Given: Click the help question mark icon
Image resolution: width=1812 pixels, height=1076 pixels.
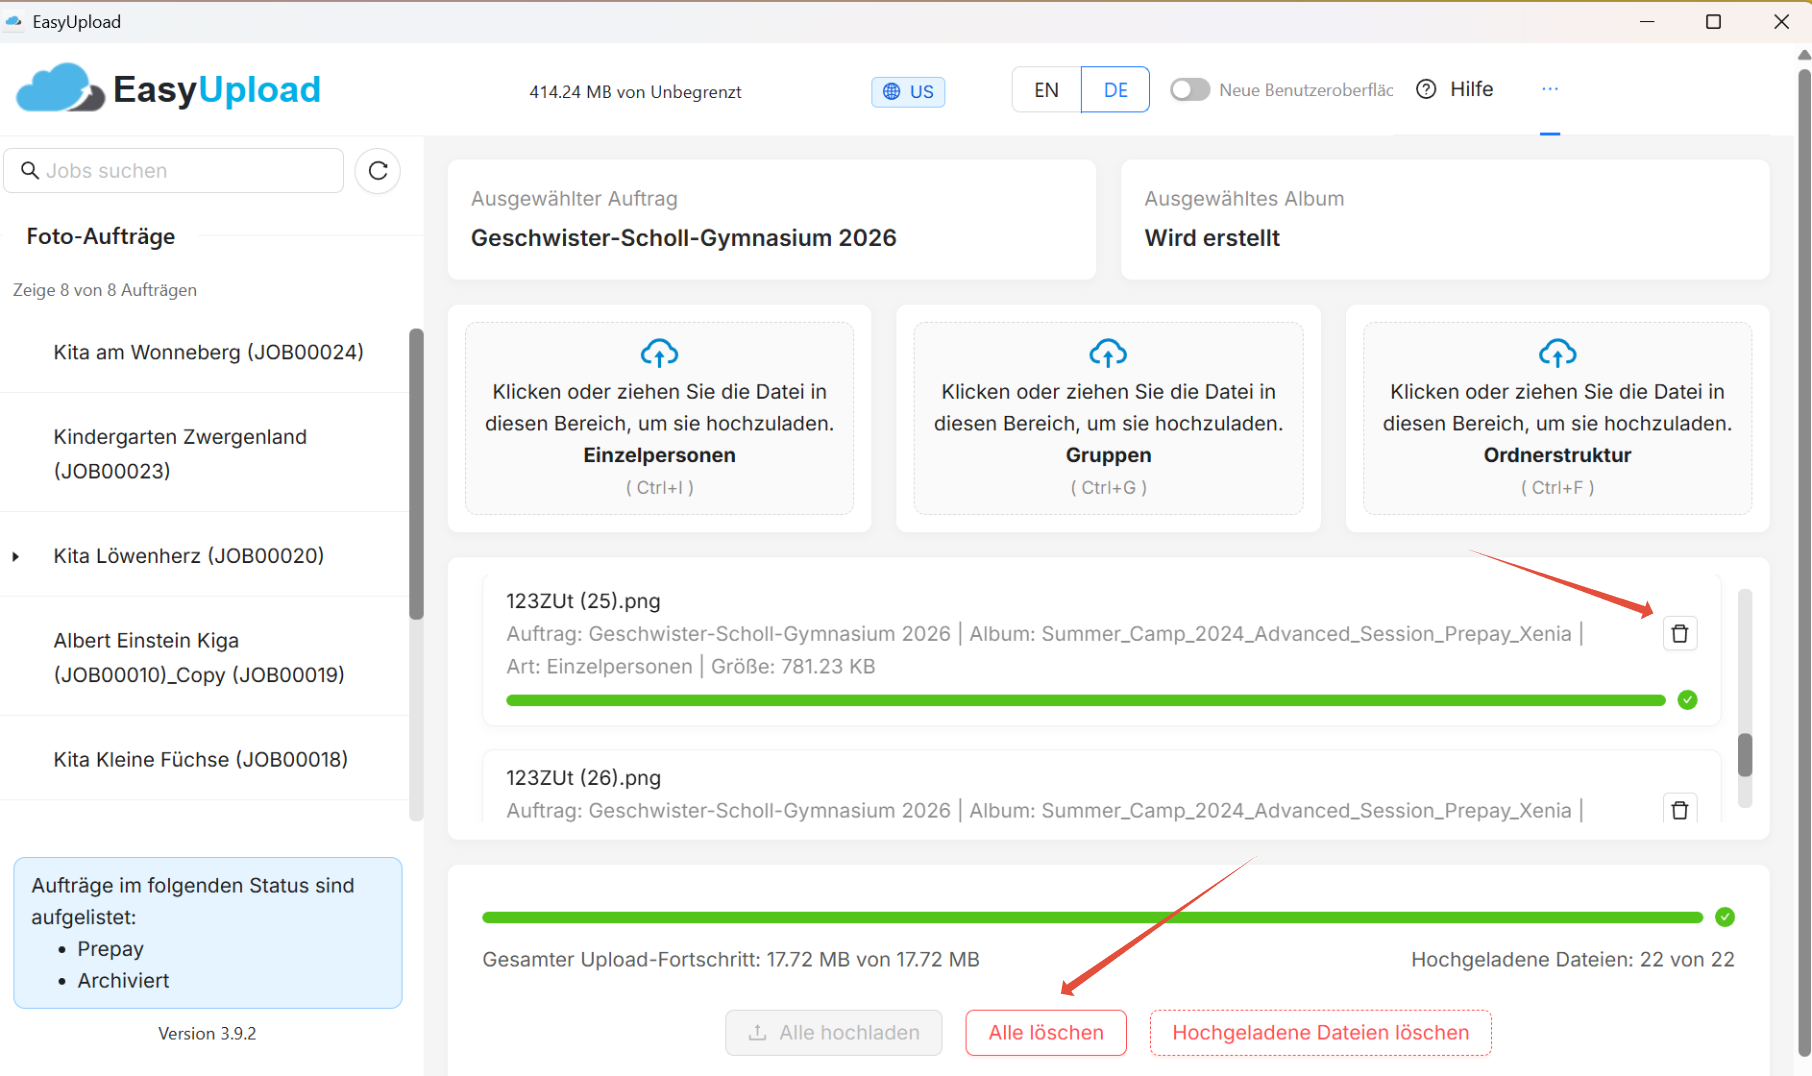Looking at the screenshot, I should click(x=1426, y=89).
